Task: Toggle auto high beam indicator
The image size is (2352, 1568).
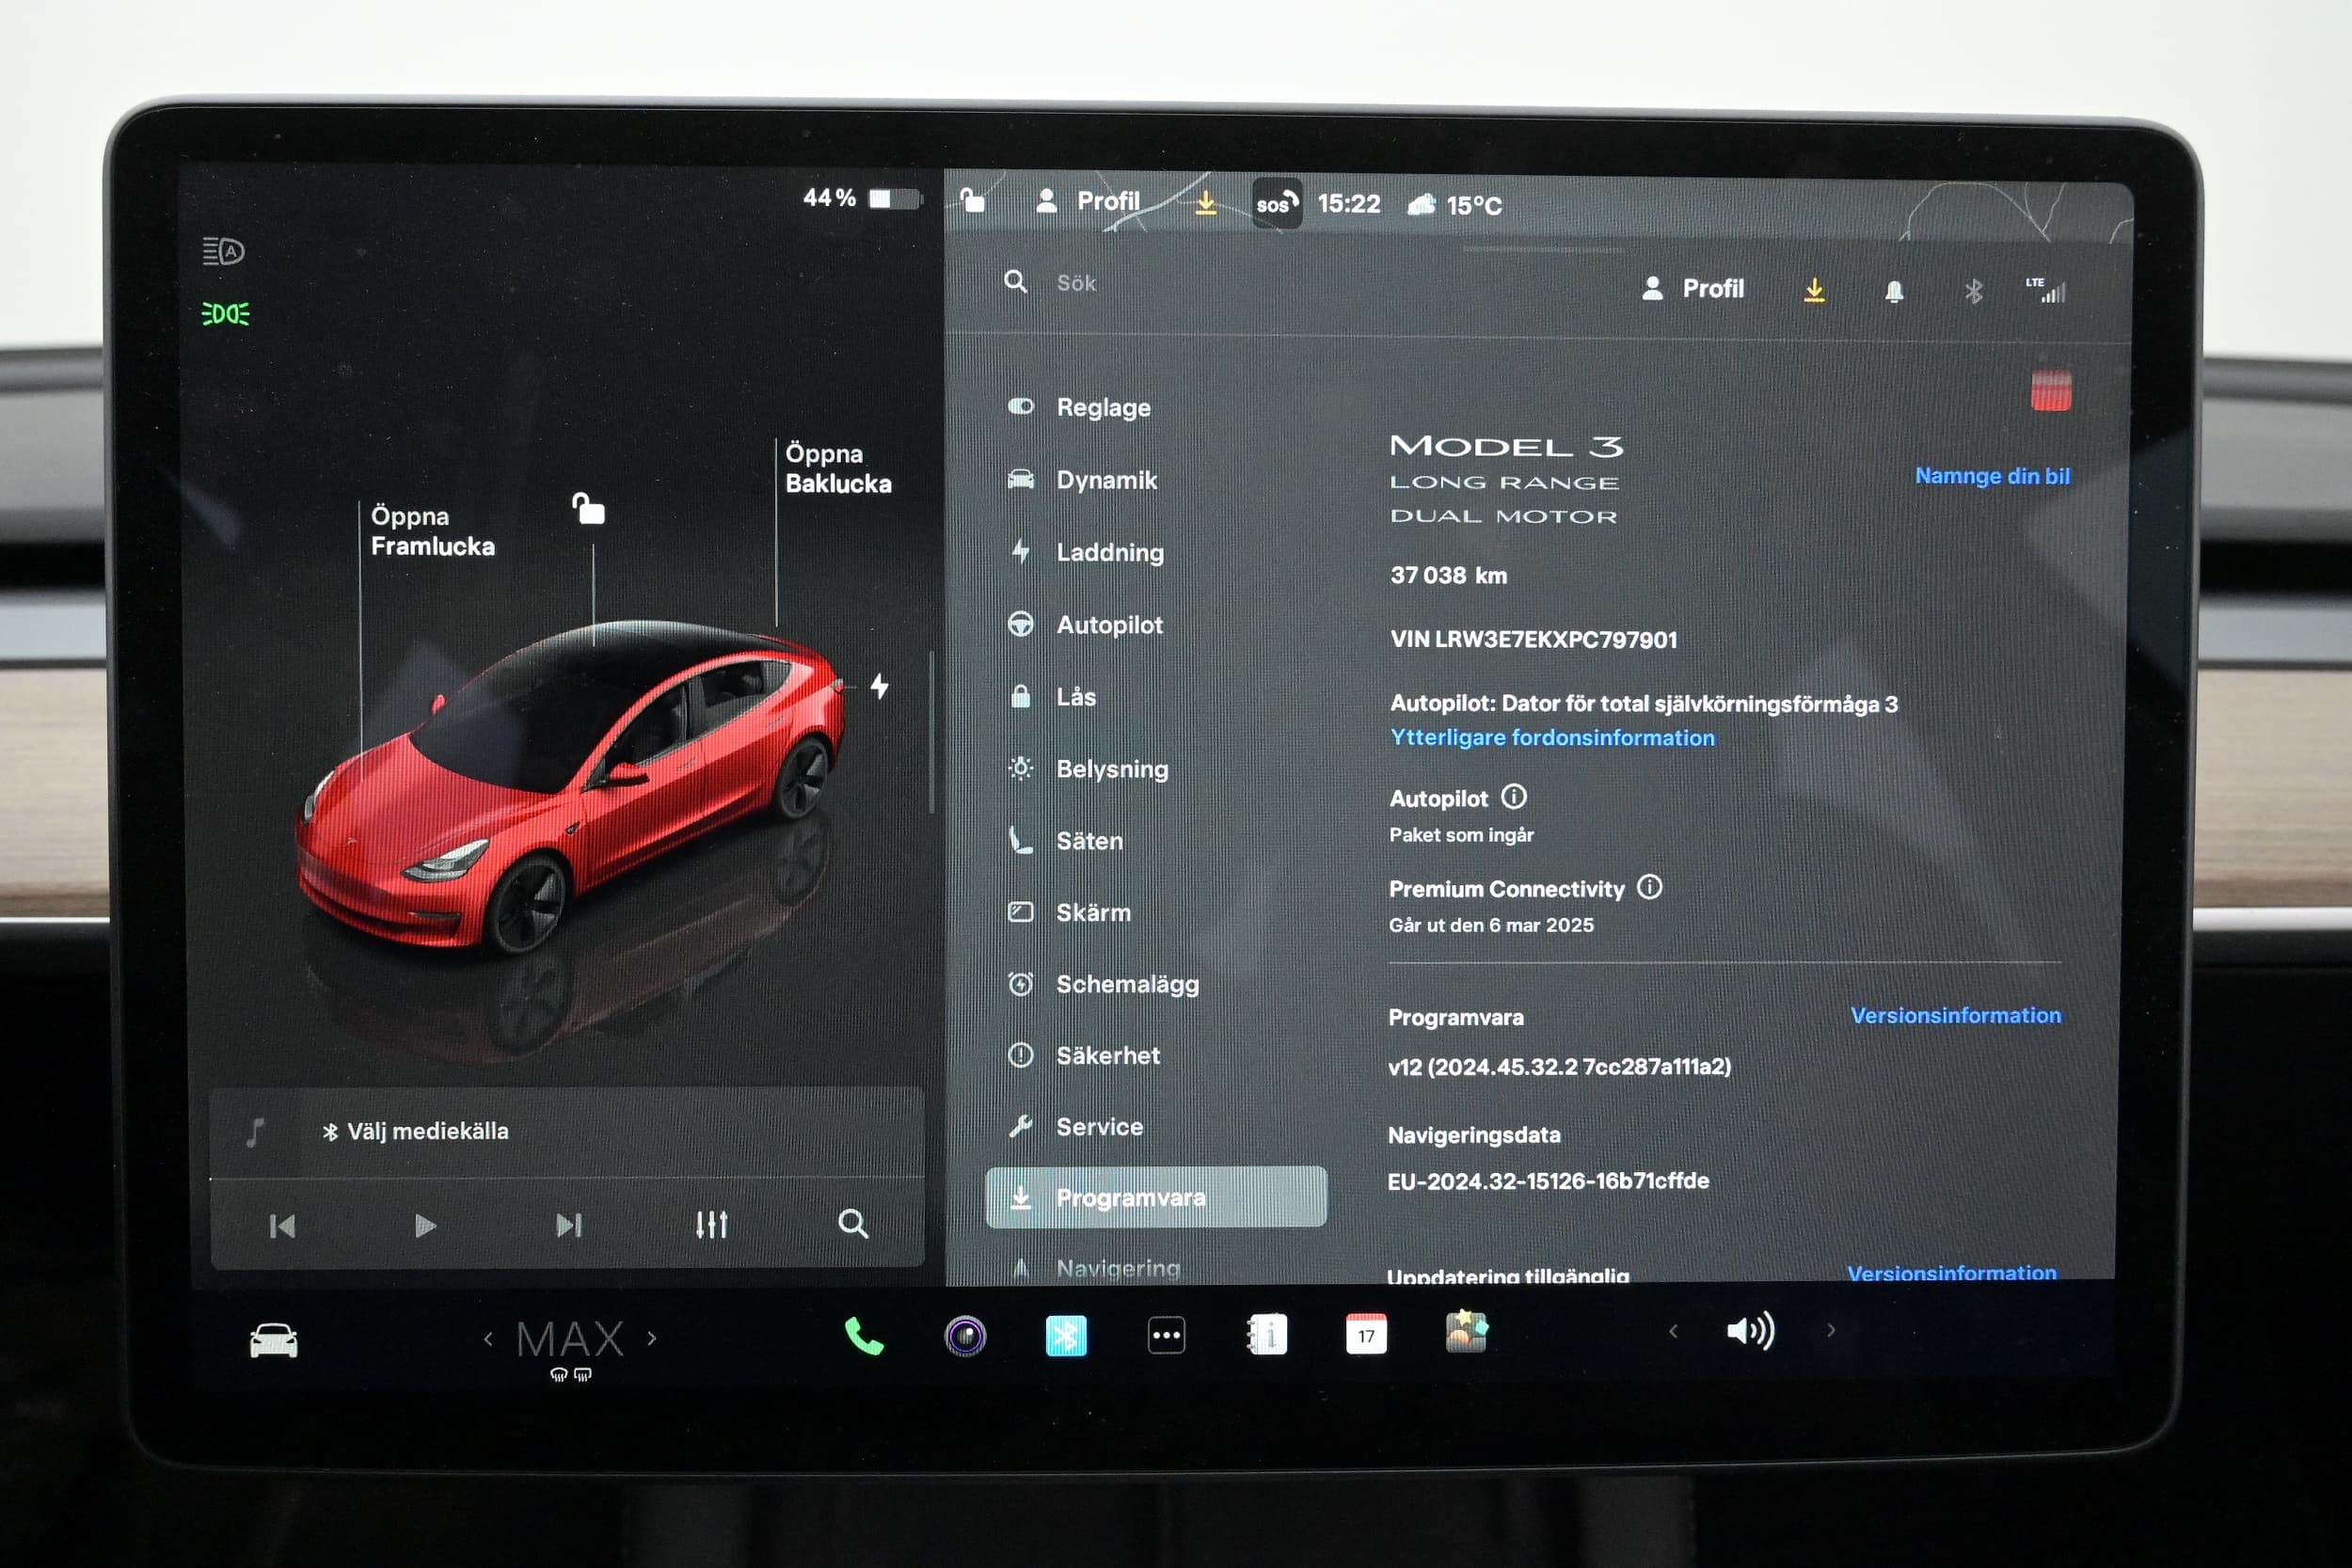Action: pyautogui.click(x=224, y=251)
